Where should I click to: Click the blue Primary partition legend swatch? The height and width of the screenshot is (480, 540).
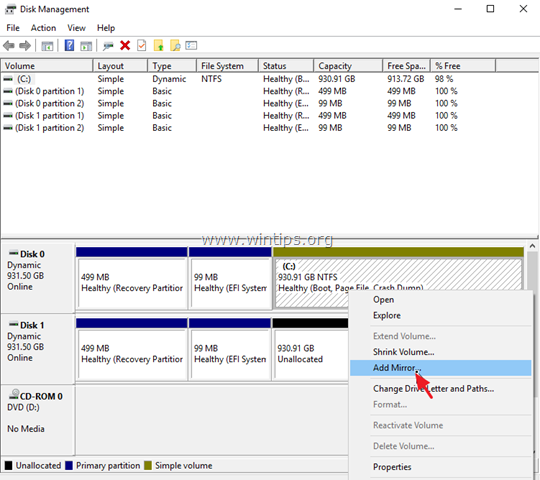[x=69, y=466]
